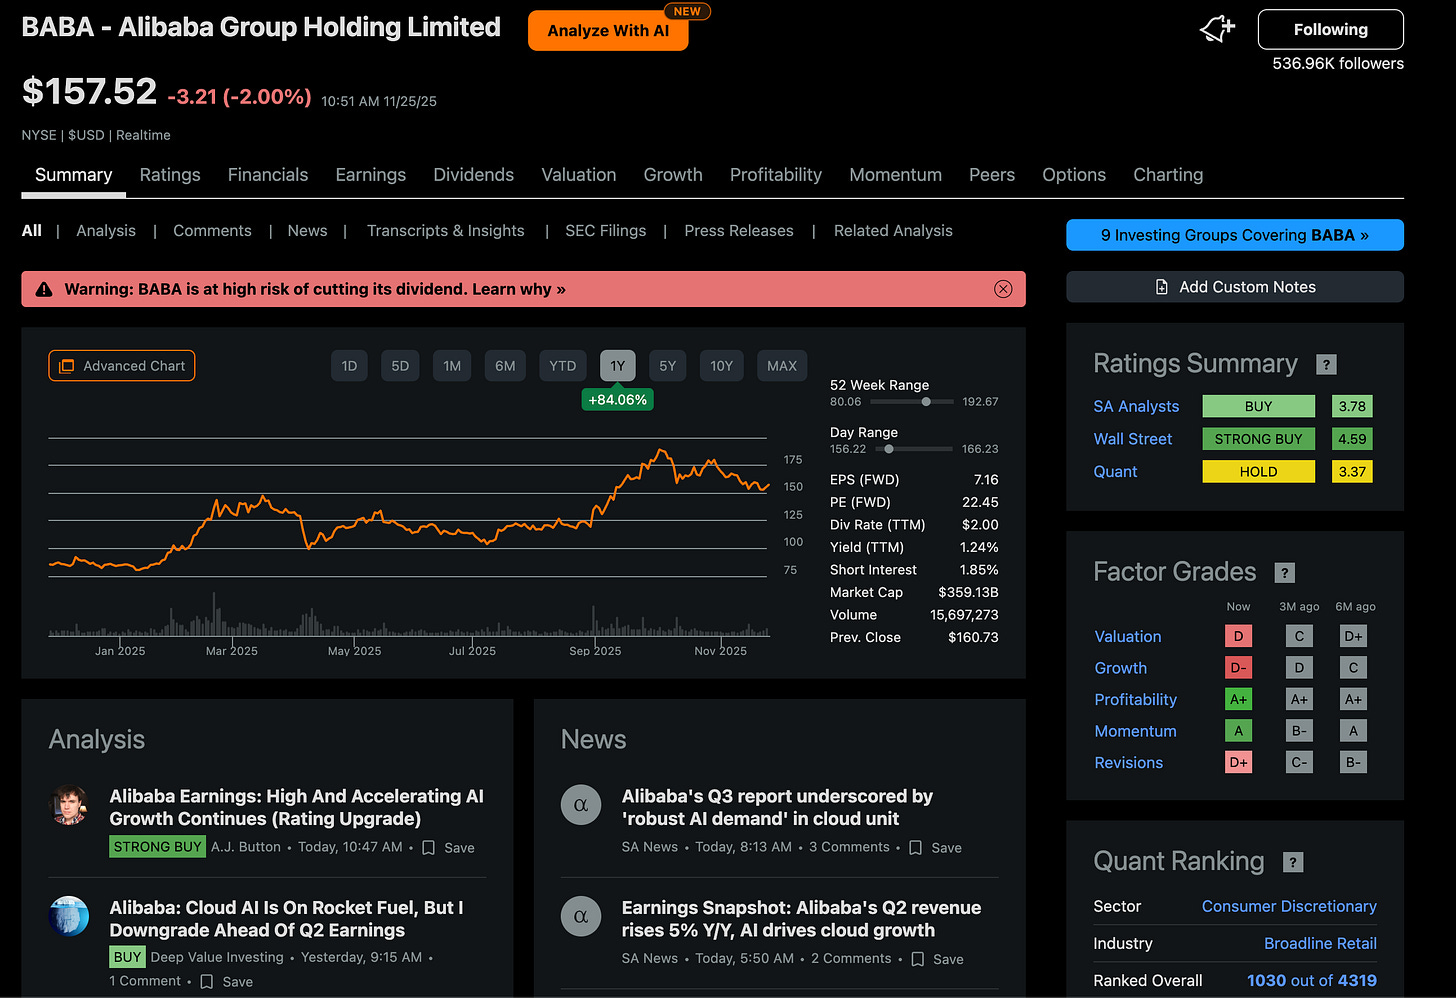Switch to the Dividends tab
Viewport: 1456px width, 998px height.
click(x=474, y=175)
